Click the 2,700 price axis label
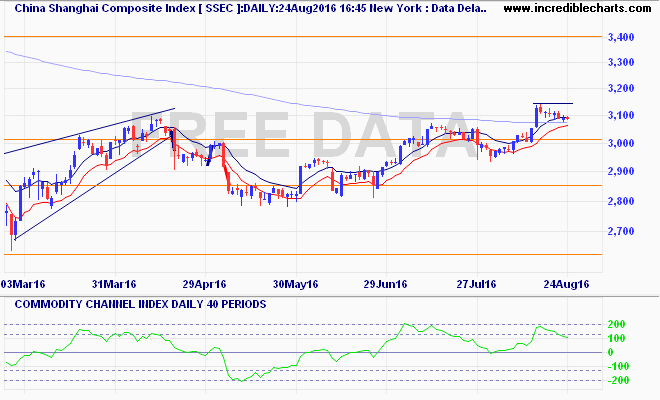Image resolution: width=660 pixels, height=400 pixels. [621, 231]
